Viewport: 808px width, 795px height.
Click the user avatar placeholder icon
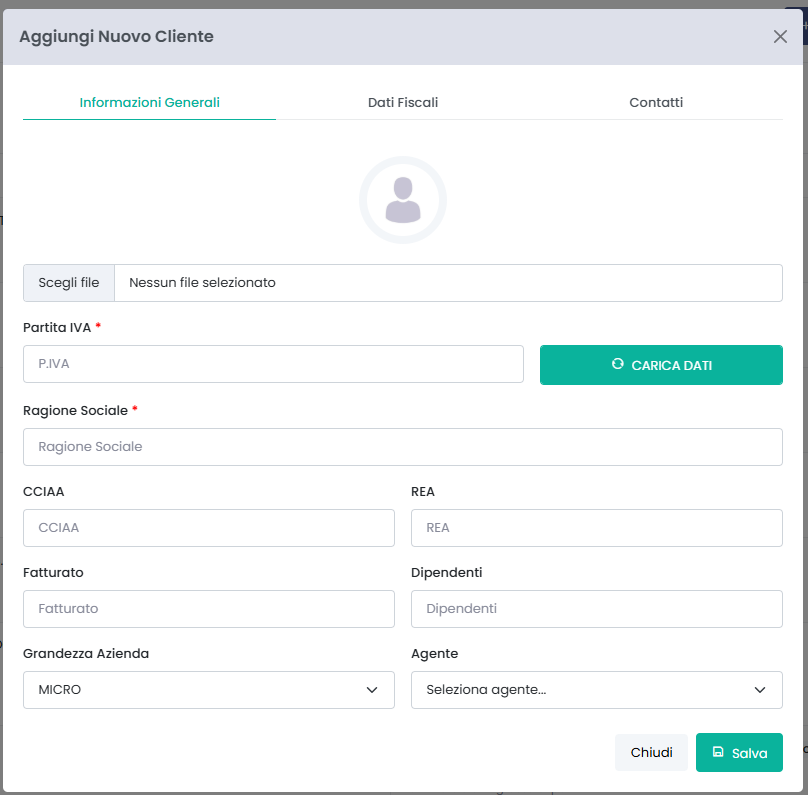coord(403,200)
